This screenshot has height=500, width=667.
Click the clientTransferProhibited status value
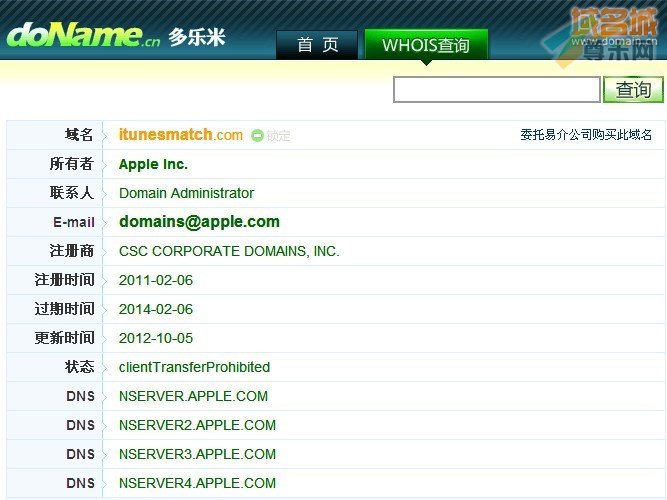pyautogui.click(x=194, y=367)
